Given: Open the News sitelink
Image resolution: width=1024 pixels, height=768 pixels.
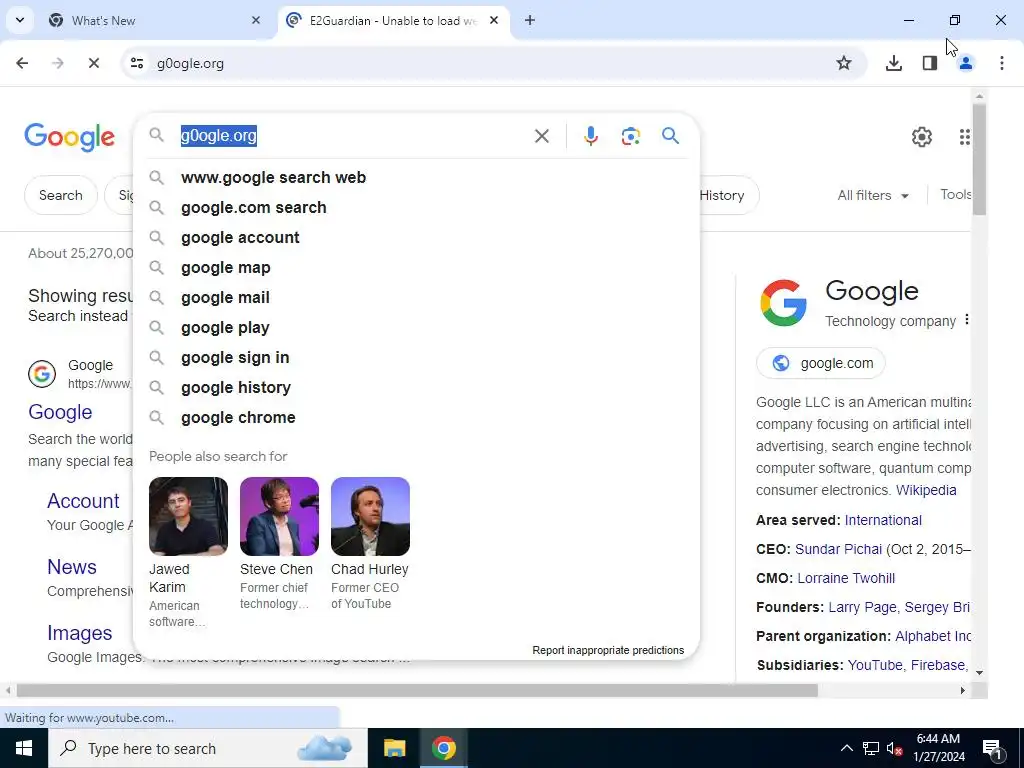Looking at the screenshot, I should click(x=72, y=567).
